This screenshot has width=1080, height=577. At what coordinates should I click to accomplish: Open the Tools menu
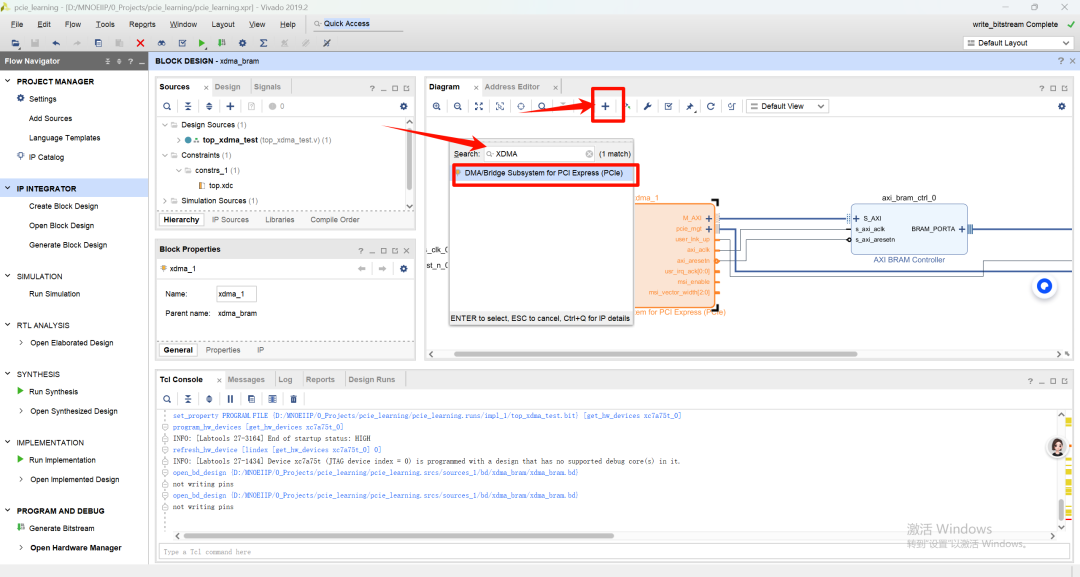pos(105,24)
